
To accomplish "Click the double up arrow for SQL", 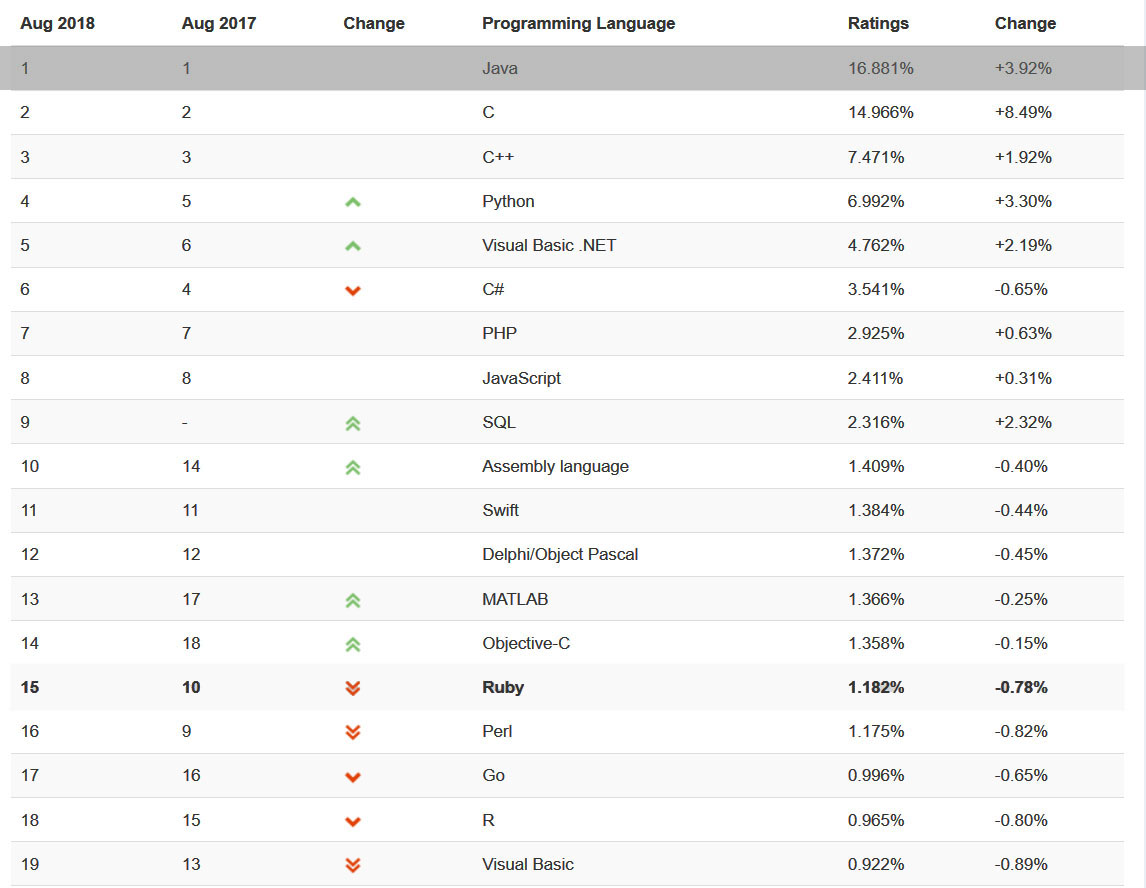I will pyautogui.click(x=352, y=423).
